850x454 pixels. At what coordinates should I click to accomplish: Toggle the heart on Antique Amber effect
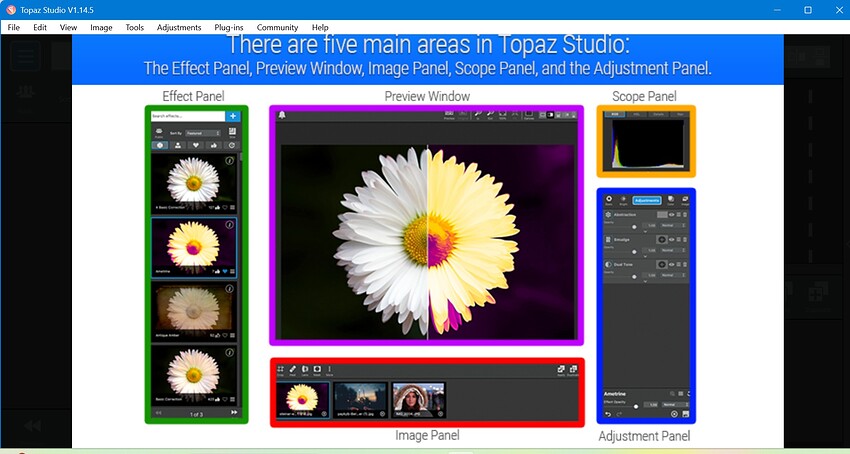[225, 335]
